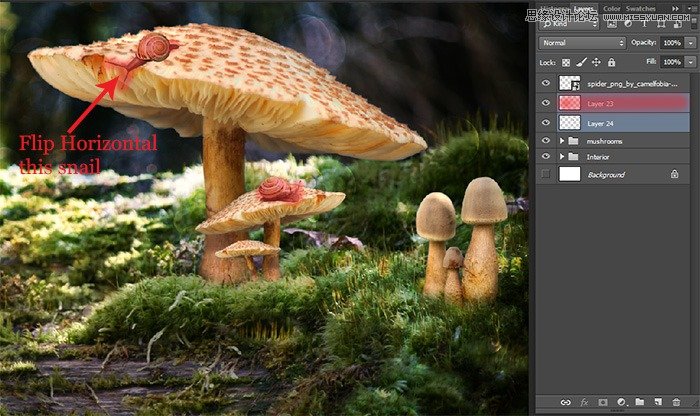Create a new layer group
700x416 pixels.
[640, 402]
